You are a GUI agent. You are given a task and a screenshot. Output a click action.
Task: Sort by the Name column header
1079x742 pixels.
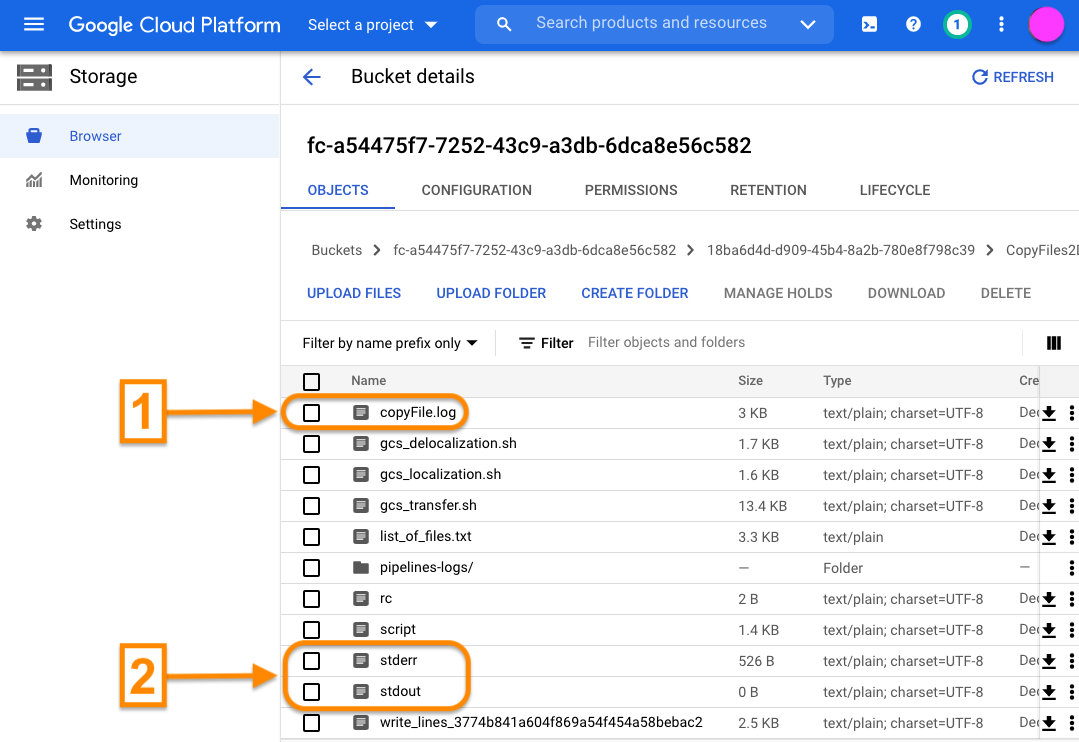368,381
